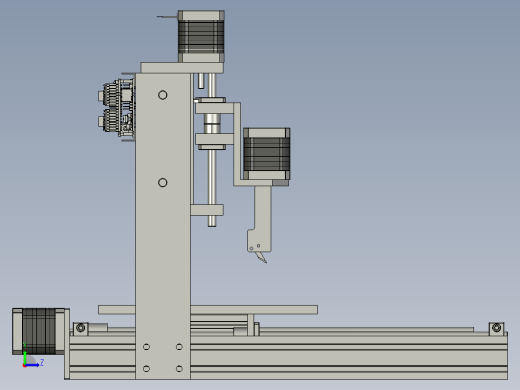Viewport: 520px width, 390px height.
Task: Click the Z axis label of the triad
Action: (x=42, y=362)
